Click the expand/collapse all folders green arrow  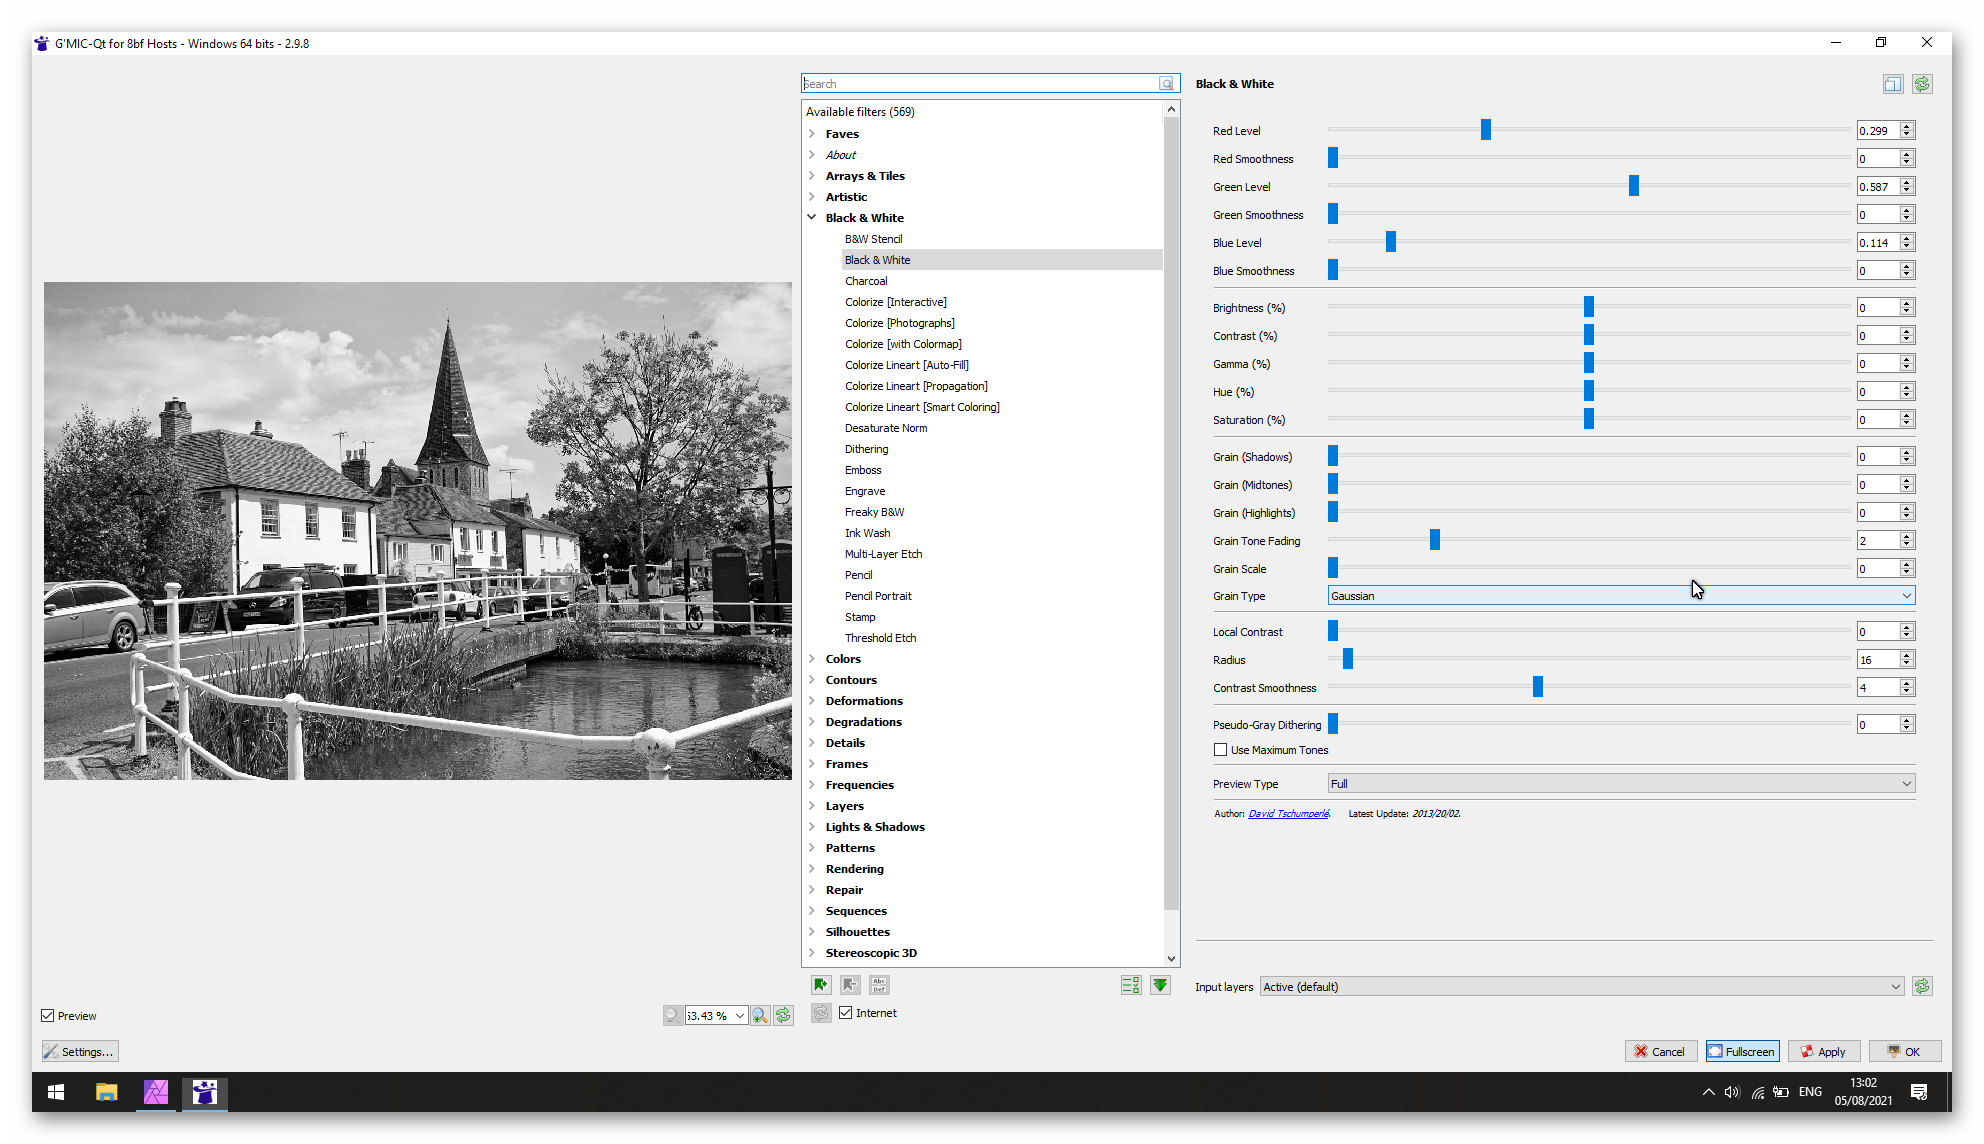[1160, 985]
